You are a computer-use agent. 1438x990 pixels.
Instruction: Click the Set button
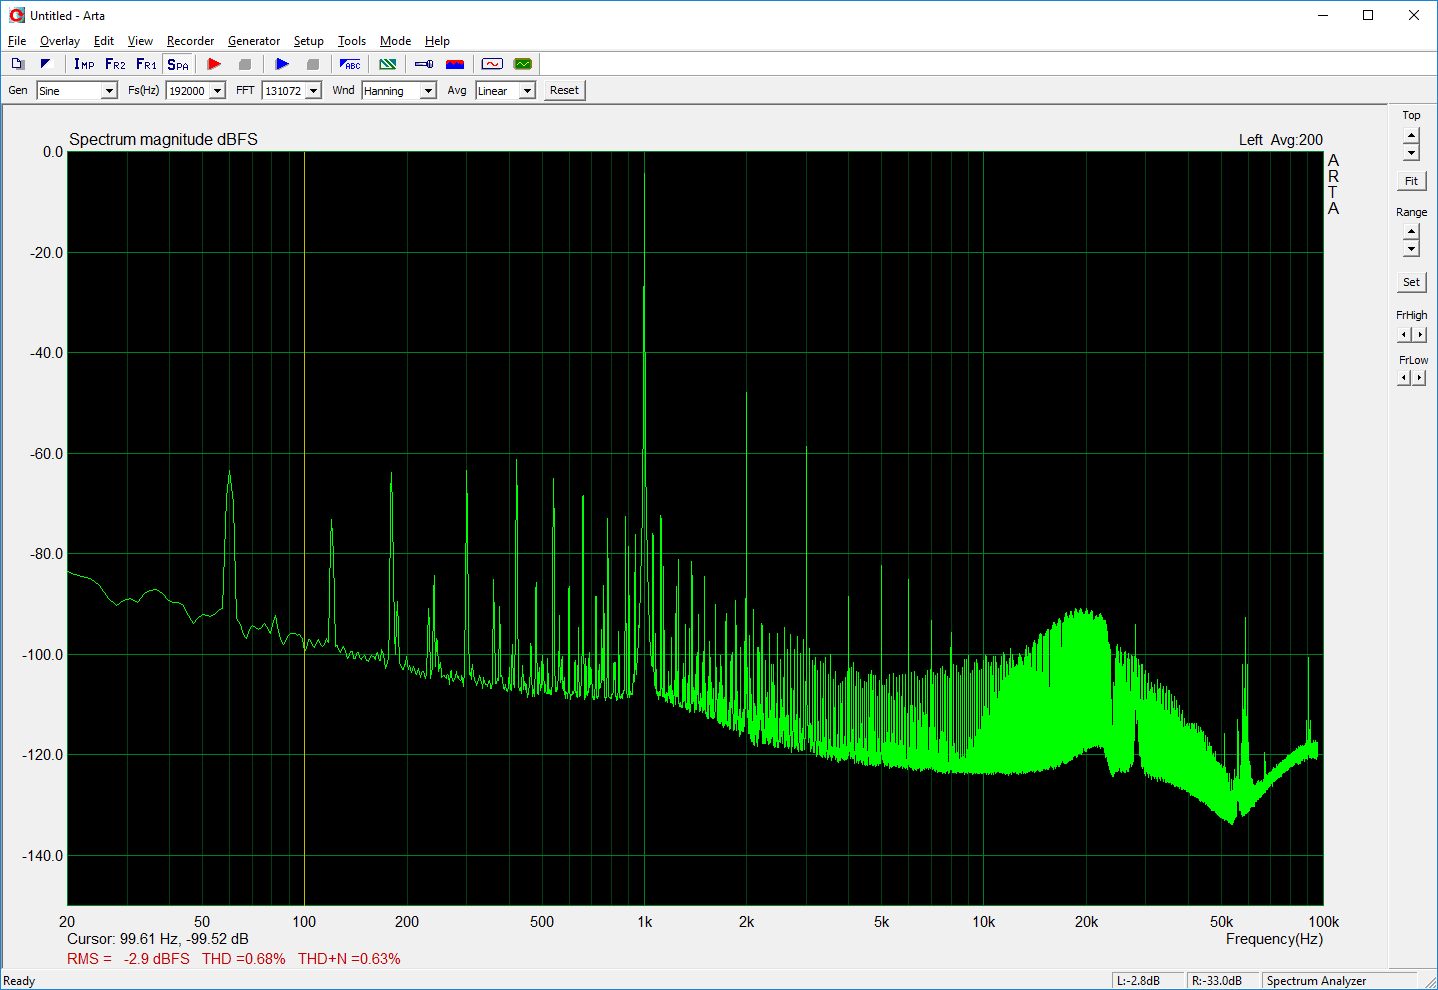[x=1411, y=282]
